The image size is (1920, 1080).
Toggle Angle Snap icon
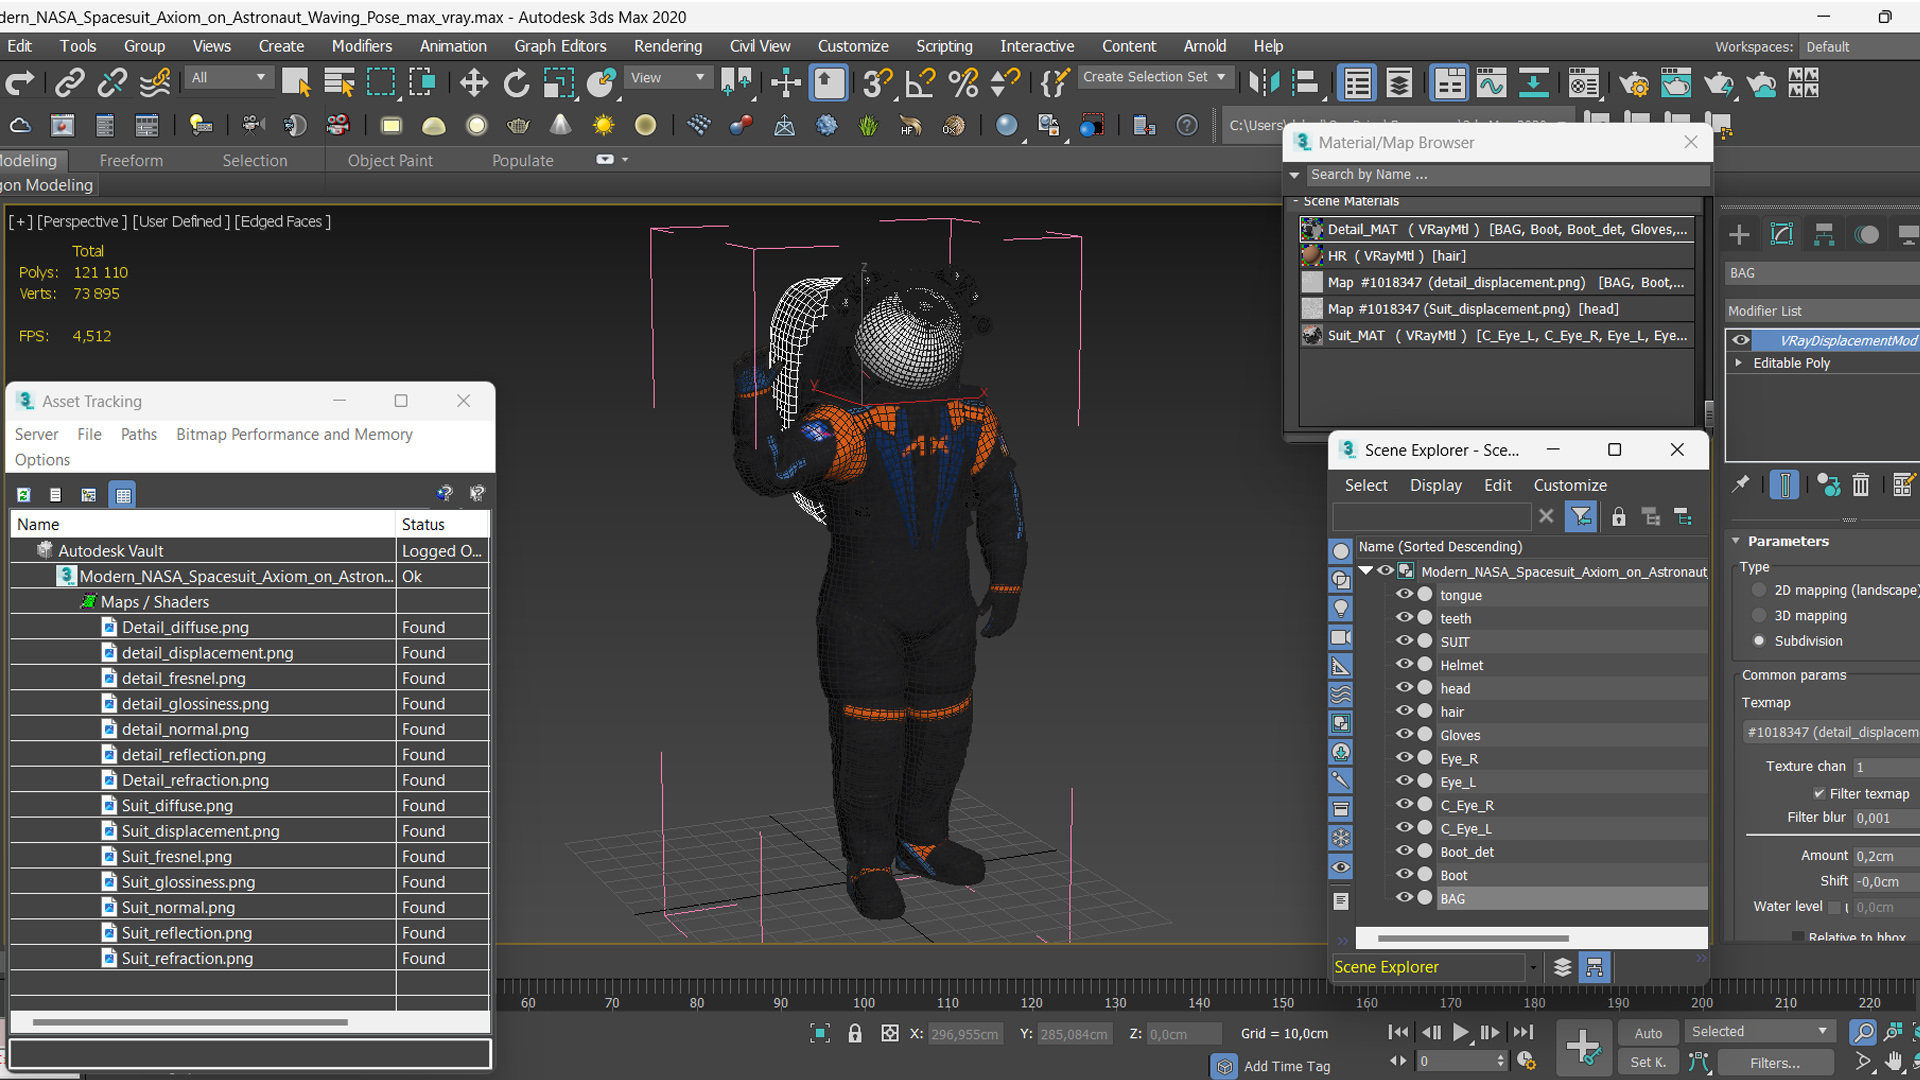coord(920,83)
